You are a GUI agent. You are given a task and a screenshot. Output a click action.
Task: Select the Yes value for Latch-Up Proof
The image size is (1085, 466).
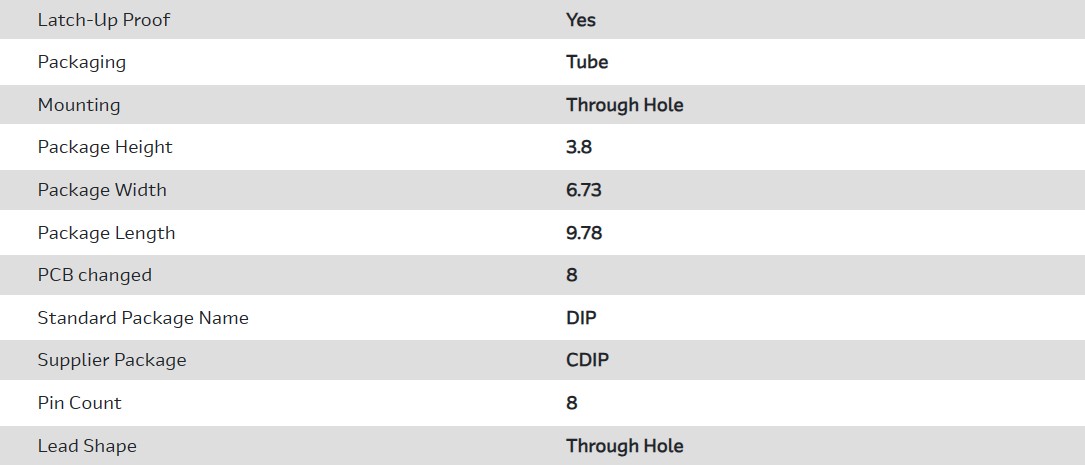click(580, 20)
